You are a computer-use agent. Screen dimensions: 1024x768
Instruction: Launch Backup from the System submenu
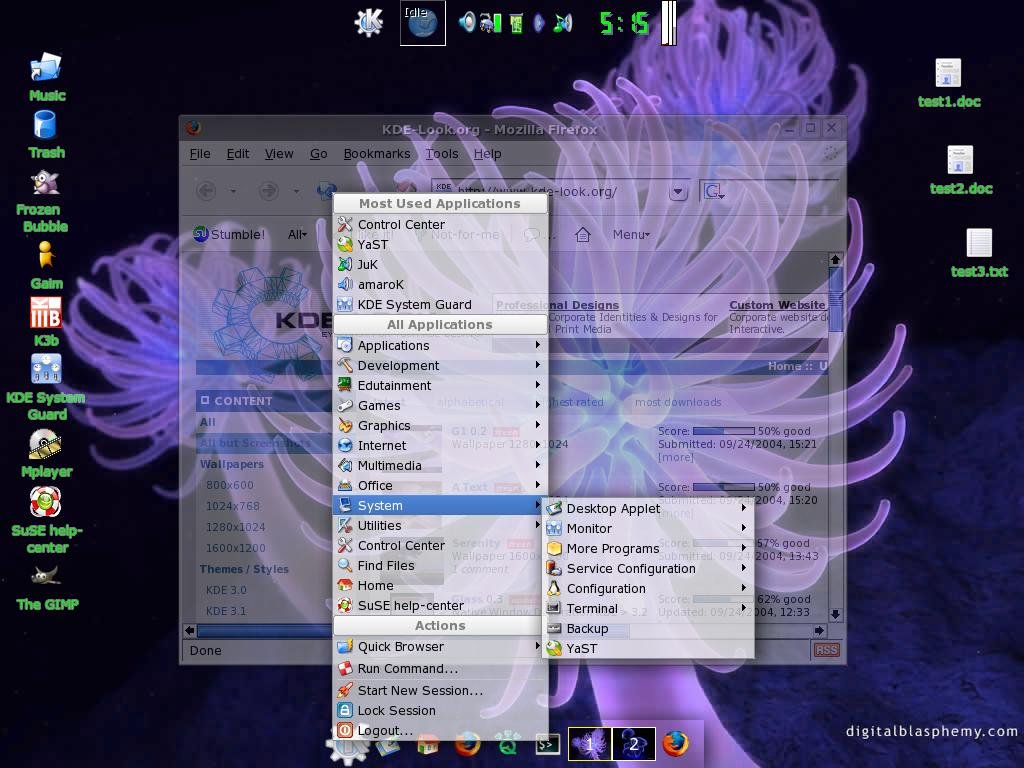click(648, 628)
